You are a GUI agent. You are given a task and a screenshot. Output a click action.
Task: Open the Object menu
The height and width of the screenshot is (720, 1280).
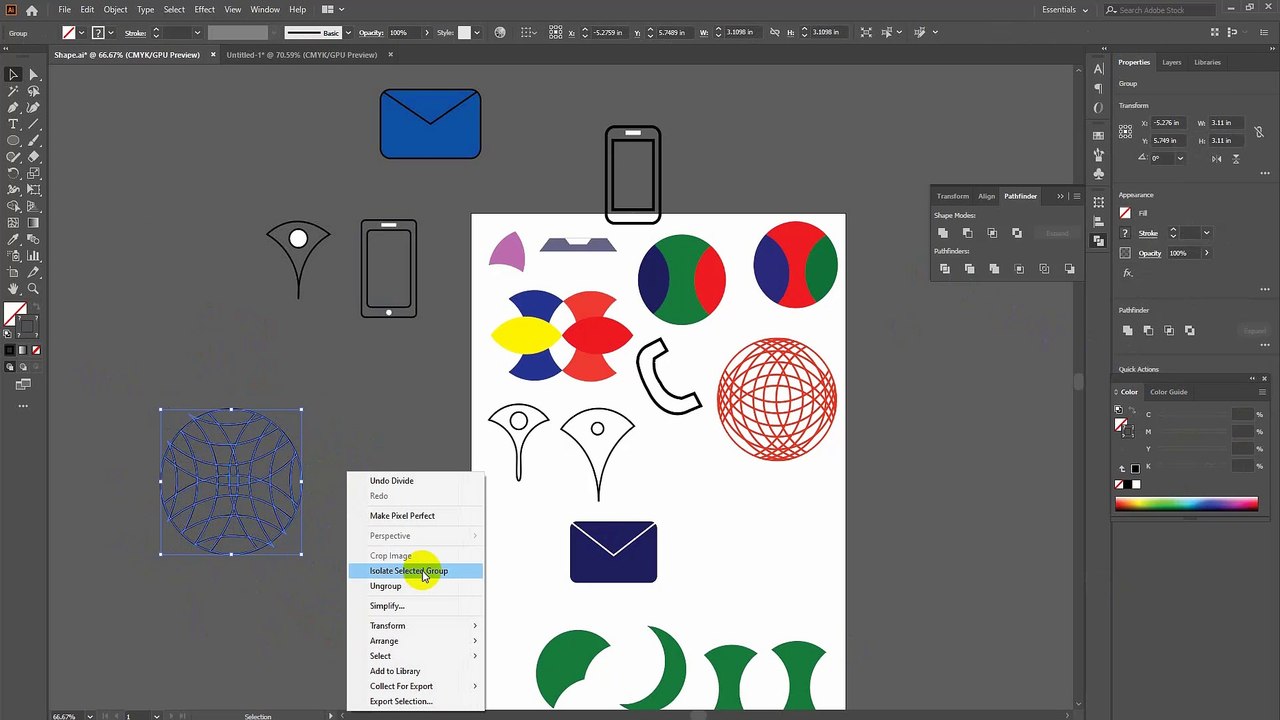115,10
